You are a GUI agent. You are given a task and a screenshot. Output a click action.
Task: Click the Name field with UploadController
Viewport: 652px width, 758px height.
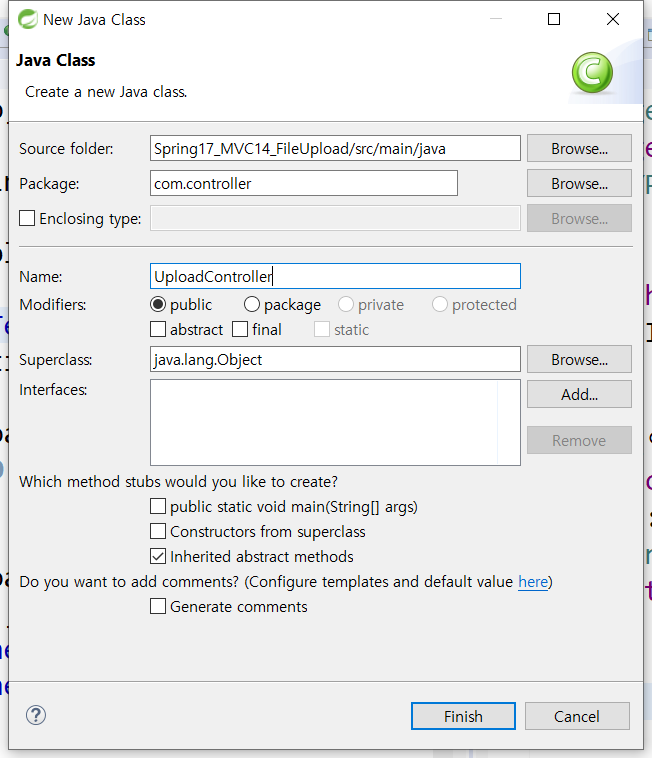(x=335, y=276)
